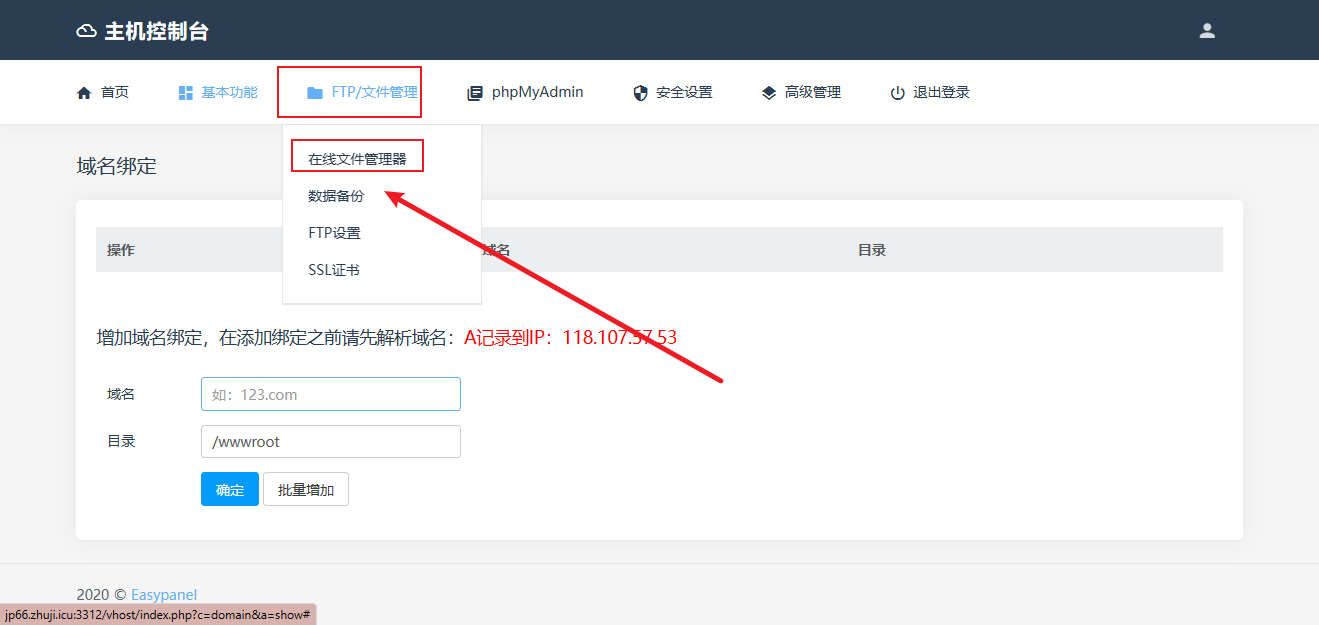Click the layers icon for 高级管理

point(769,93)
